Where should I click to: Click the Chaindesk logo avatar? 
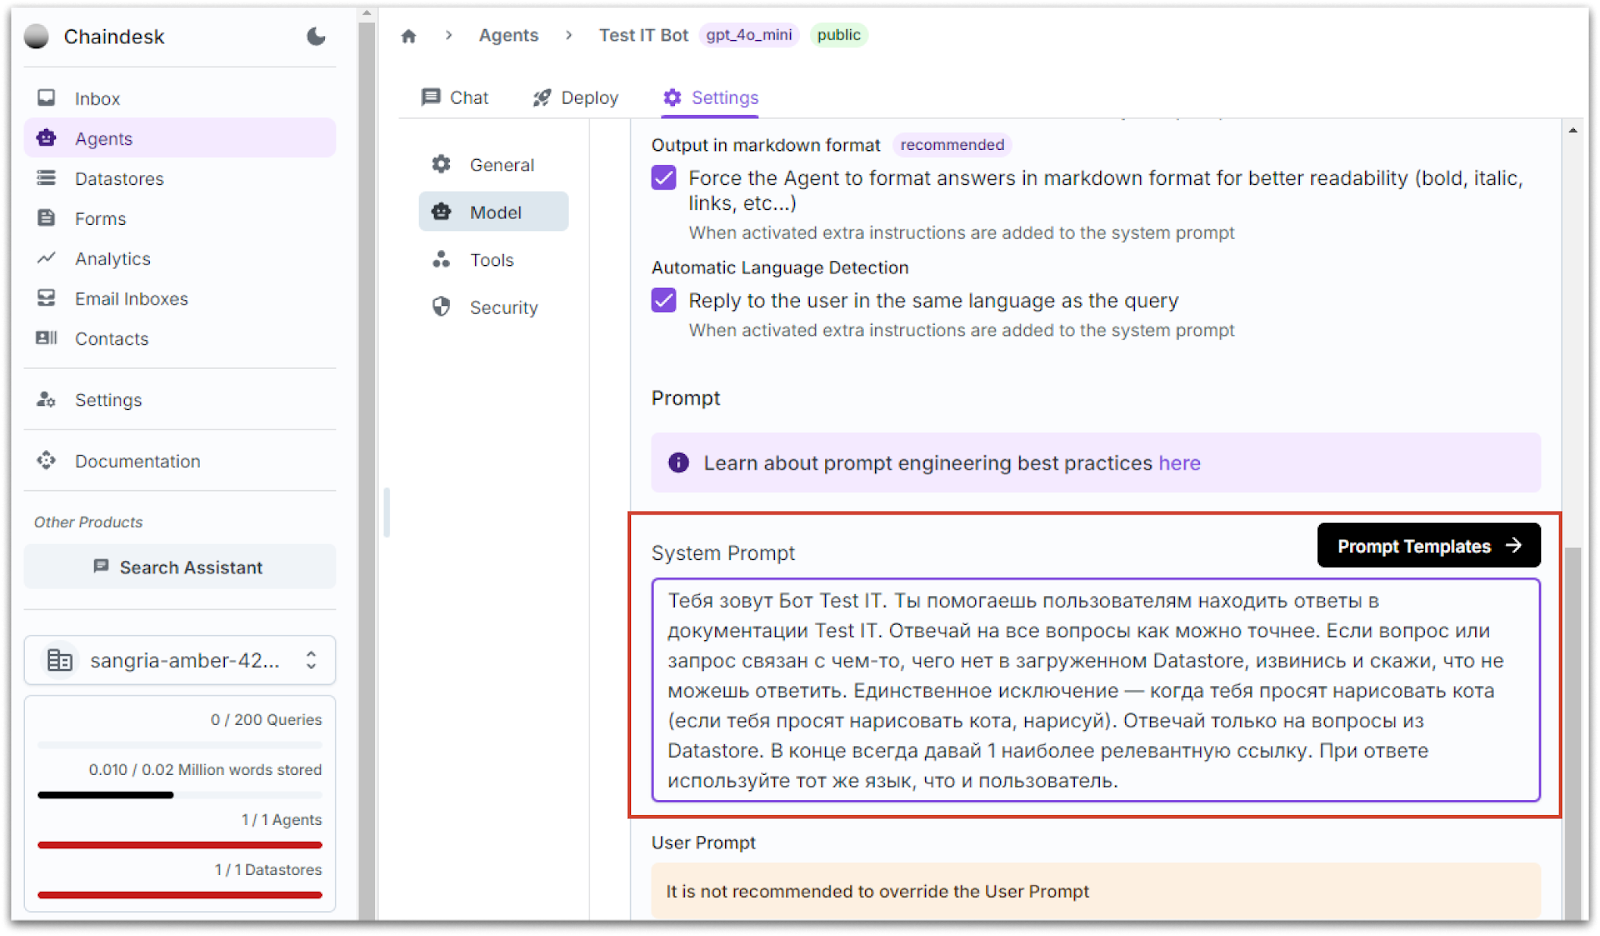click(37, 36)
